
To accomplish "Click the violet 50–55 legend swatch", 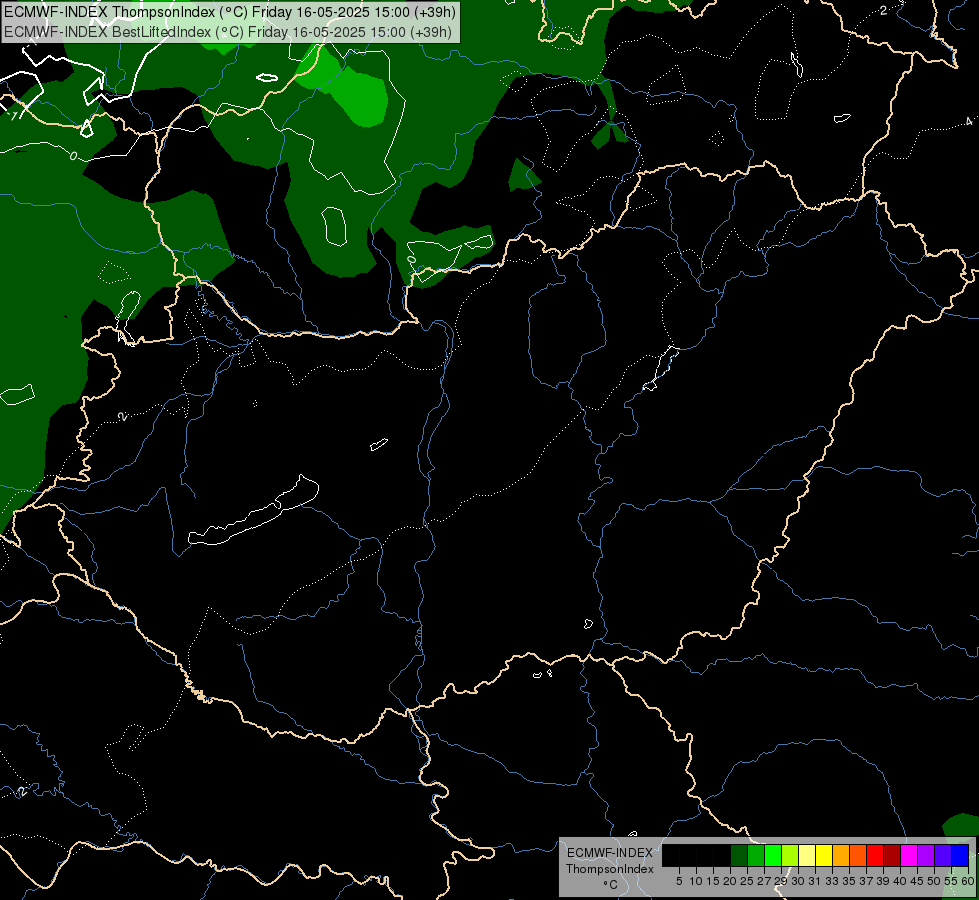I will coord(943,855).
